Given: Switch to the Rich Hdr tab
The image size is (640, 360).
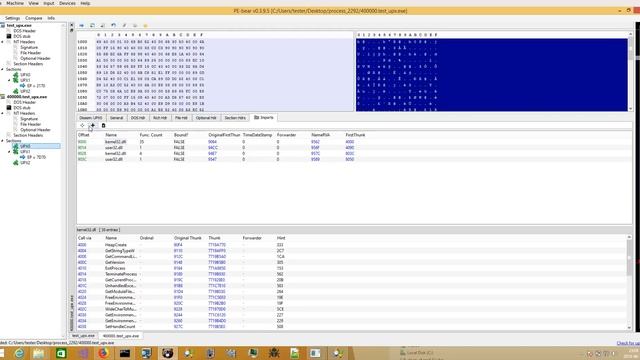Looking at the screenshot, I should pyautogui.click(x=160, y=118).
